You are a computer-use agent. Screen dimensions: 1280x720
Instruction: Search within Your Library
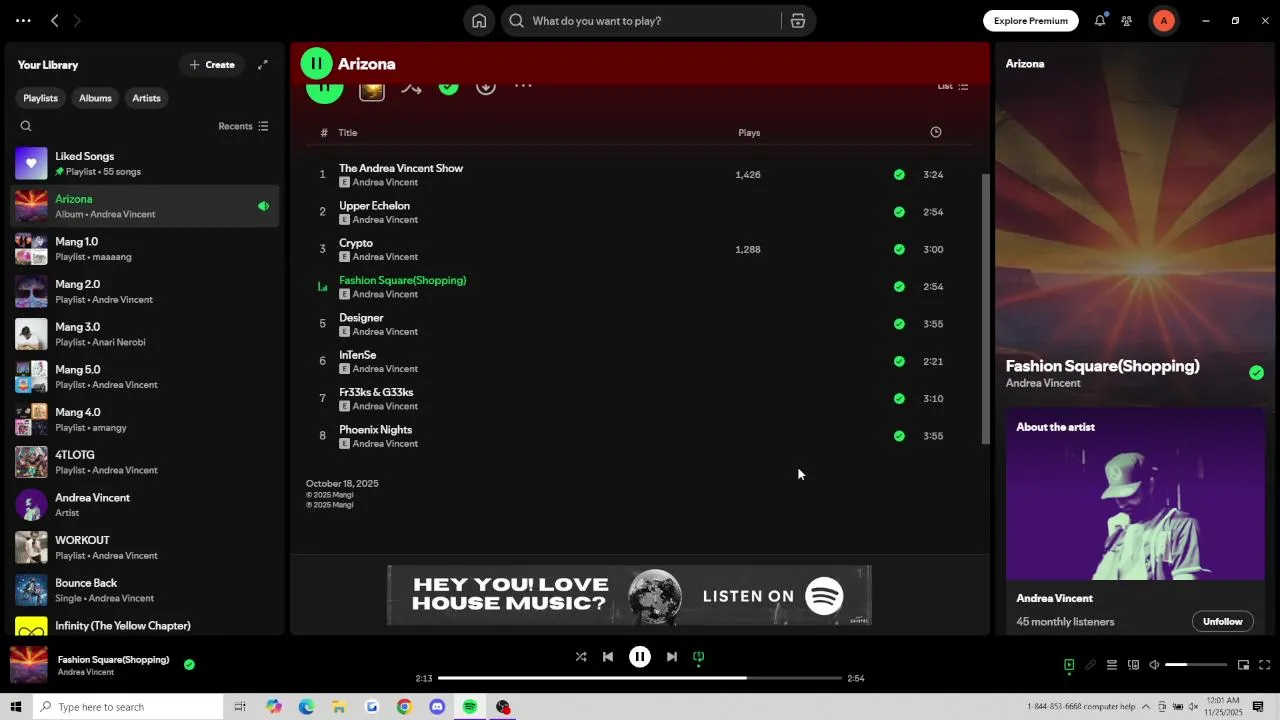(26, 126)
